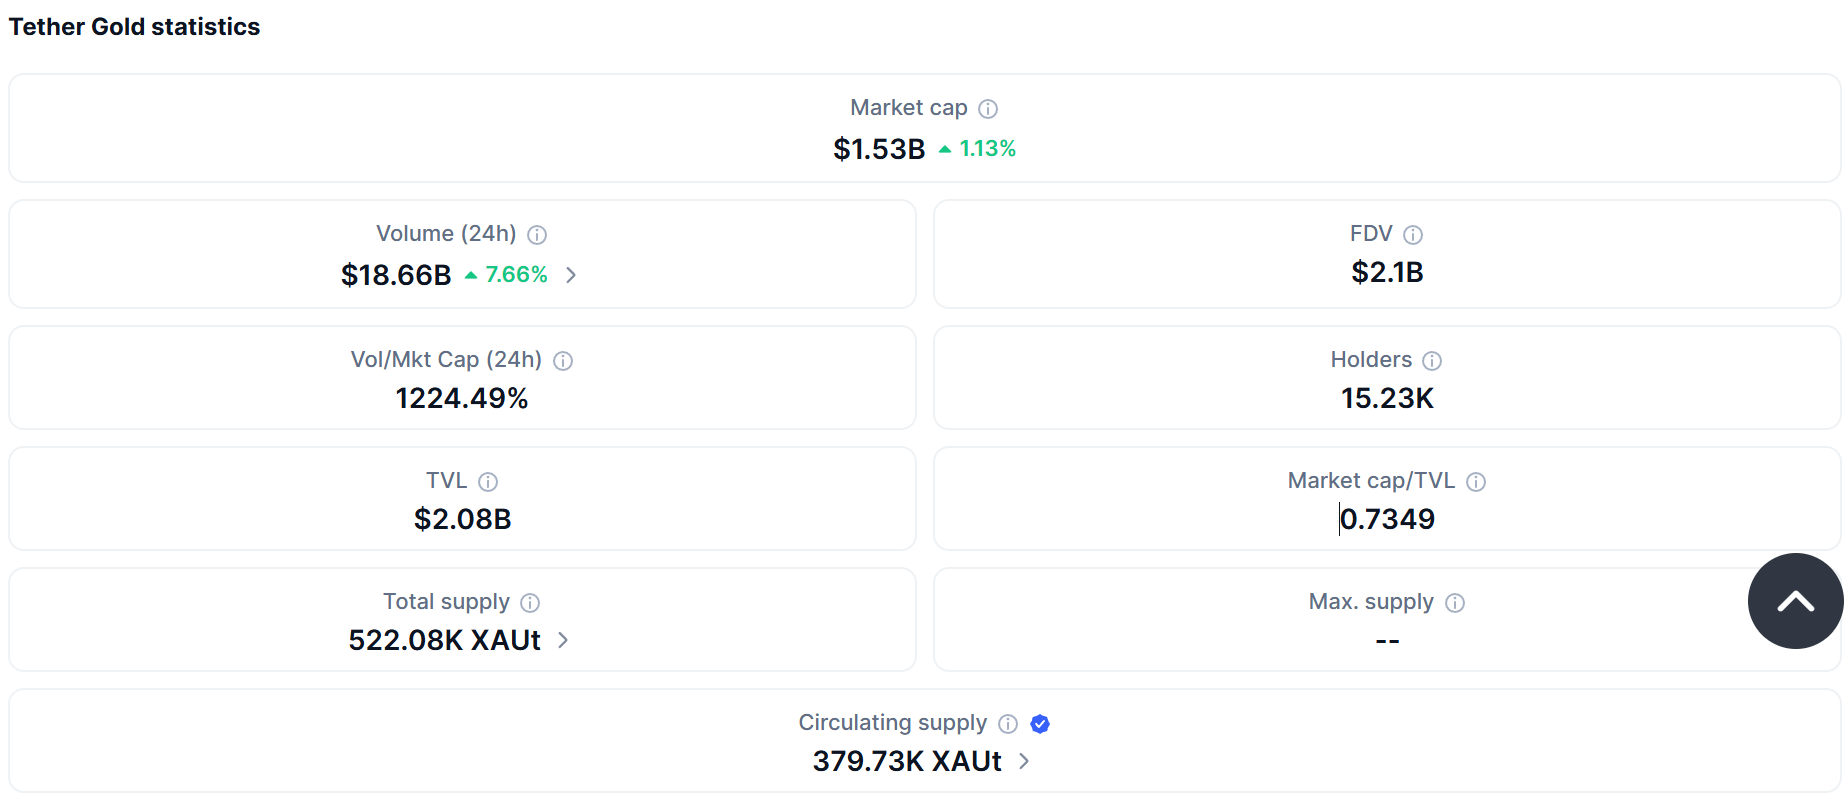Click the 0.7349 Market cap/TVL value

1387,519
